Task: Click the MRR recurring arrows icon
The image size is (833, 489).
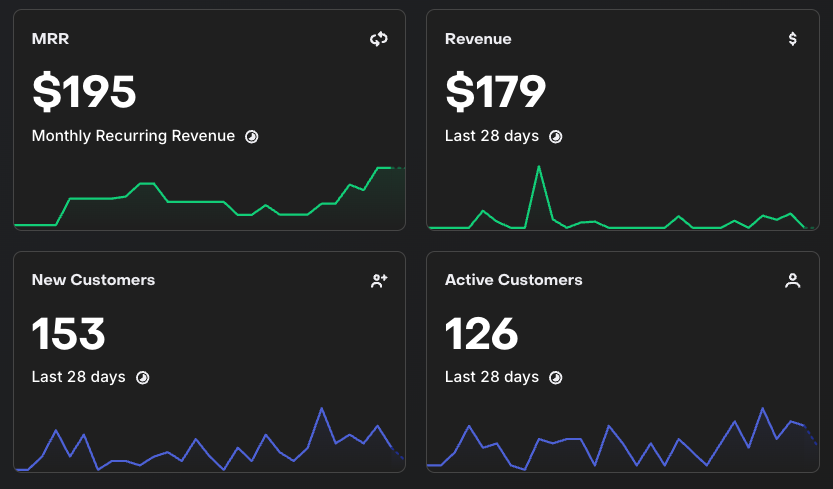Action: pyautogui.click(x=379, y=39)
